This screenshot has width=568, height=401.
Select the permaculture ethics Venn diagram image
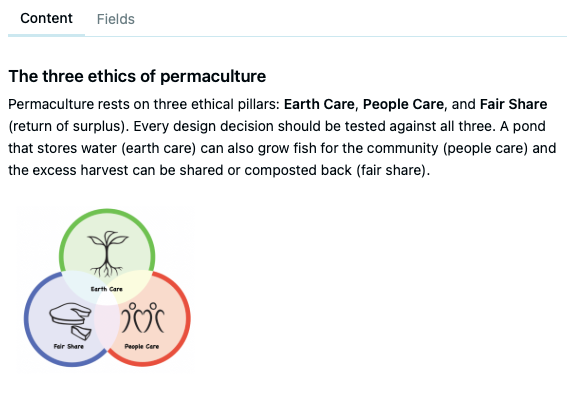[107, 289]
